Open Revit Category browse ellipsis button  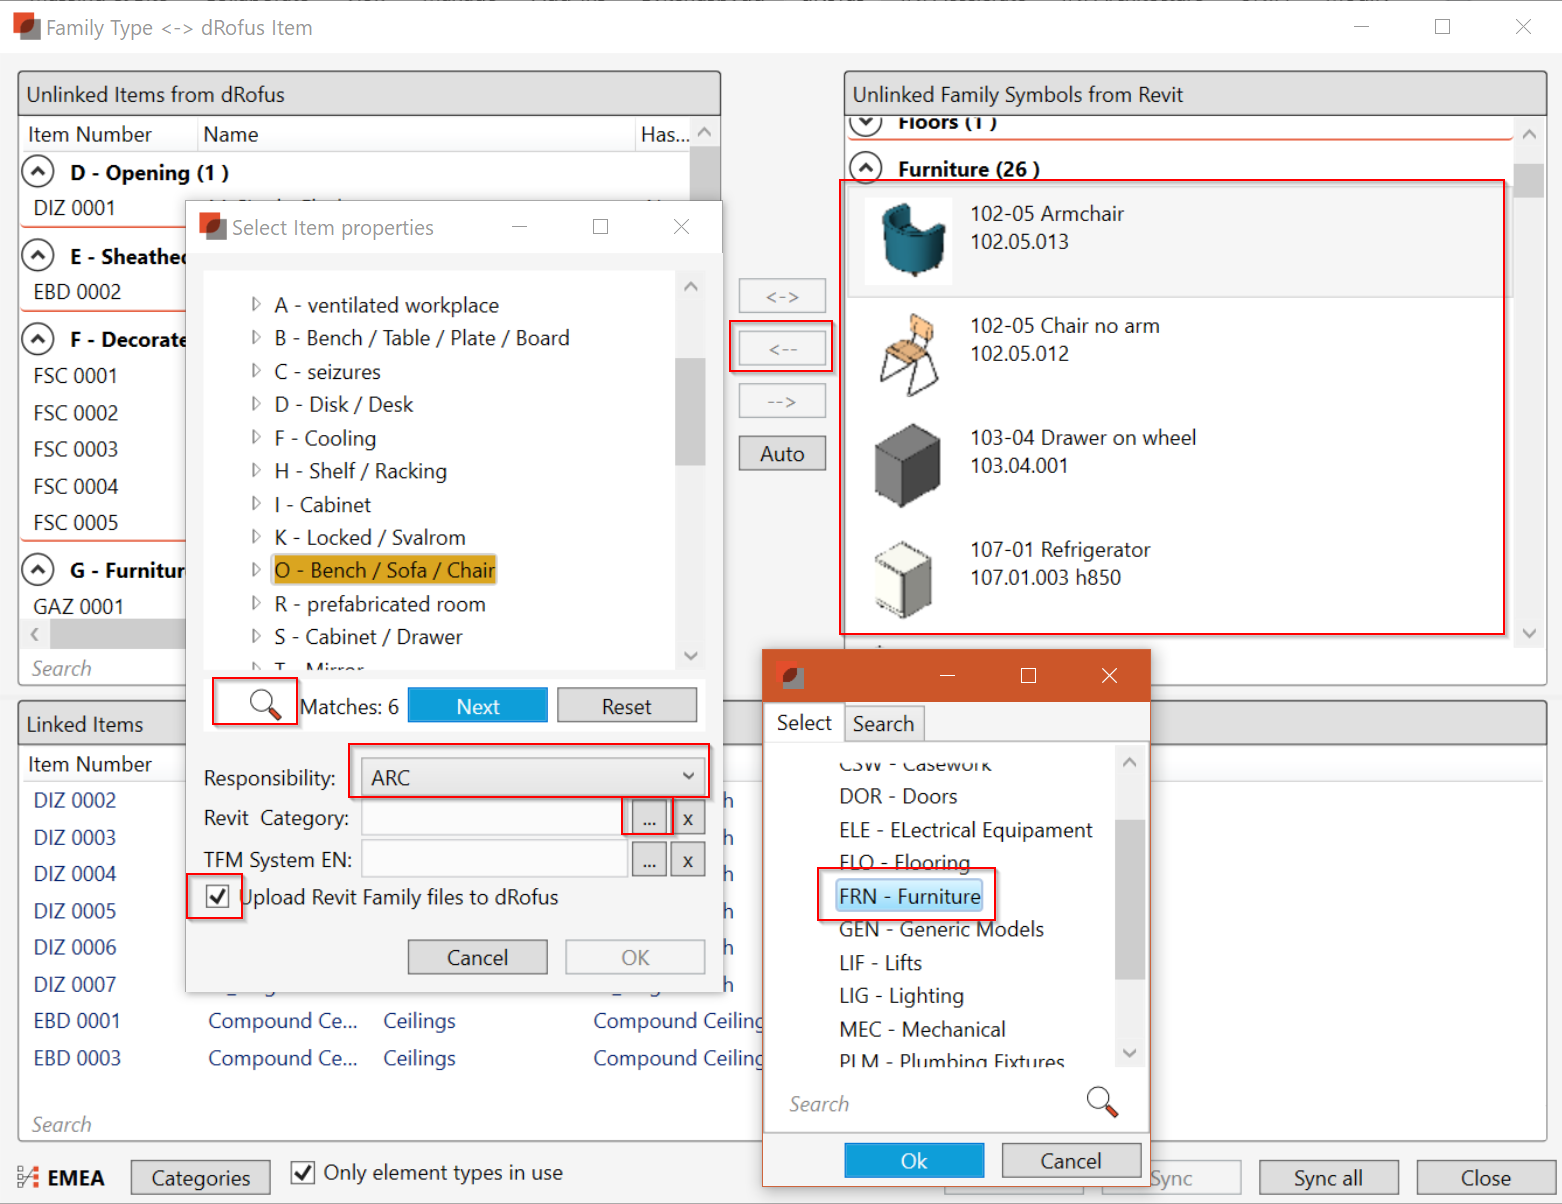point(649,819)
